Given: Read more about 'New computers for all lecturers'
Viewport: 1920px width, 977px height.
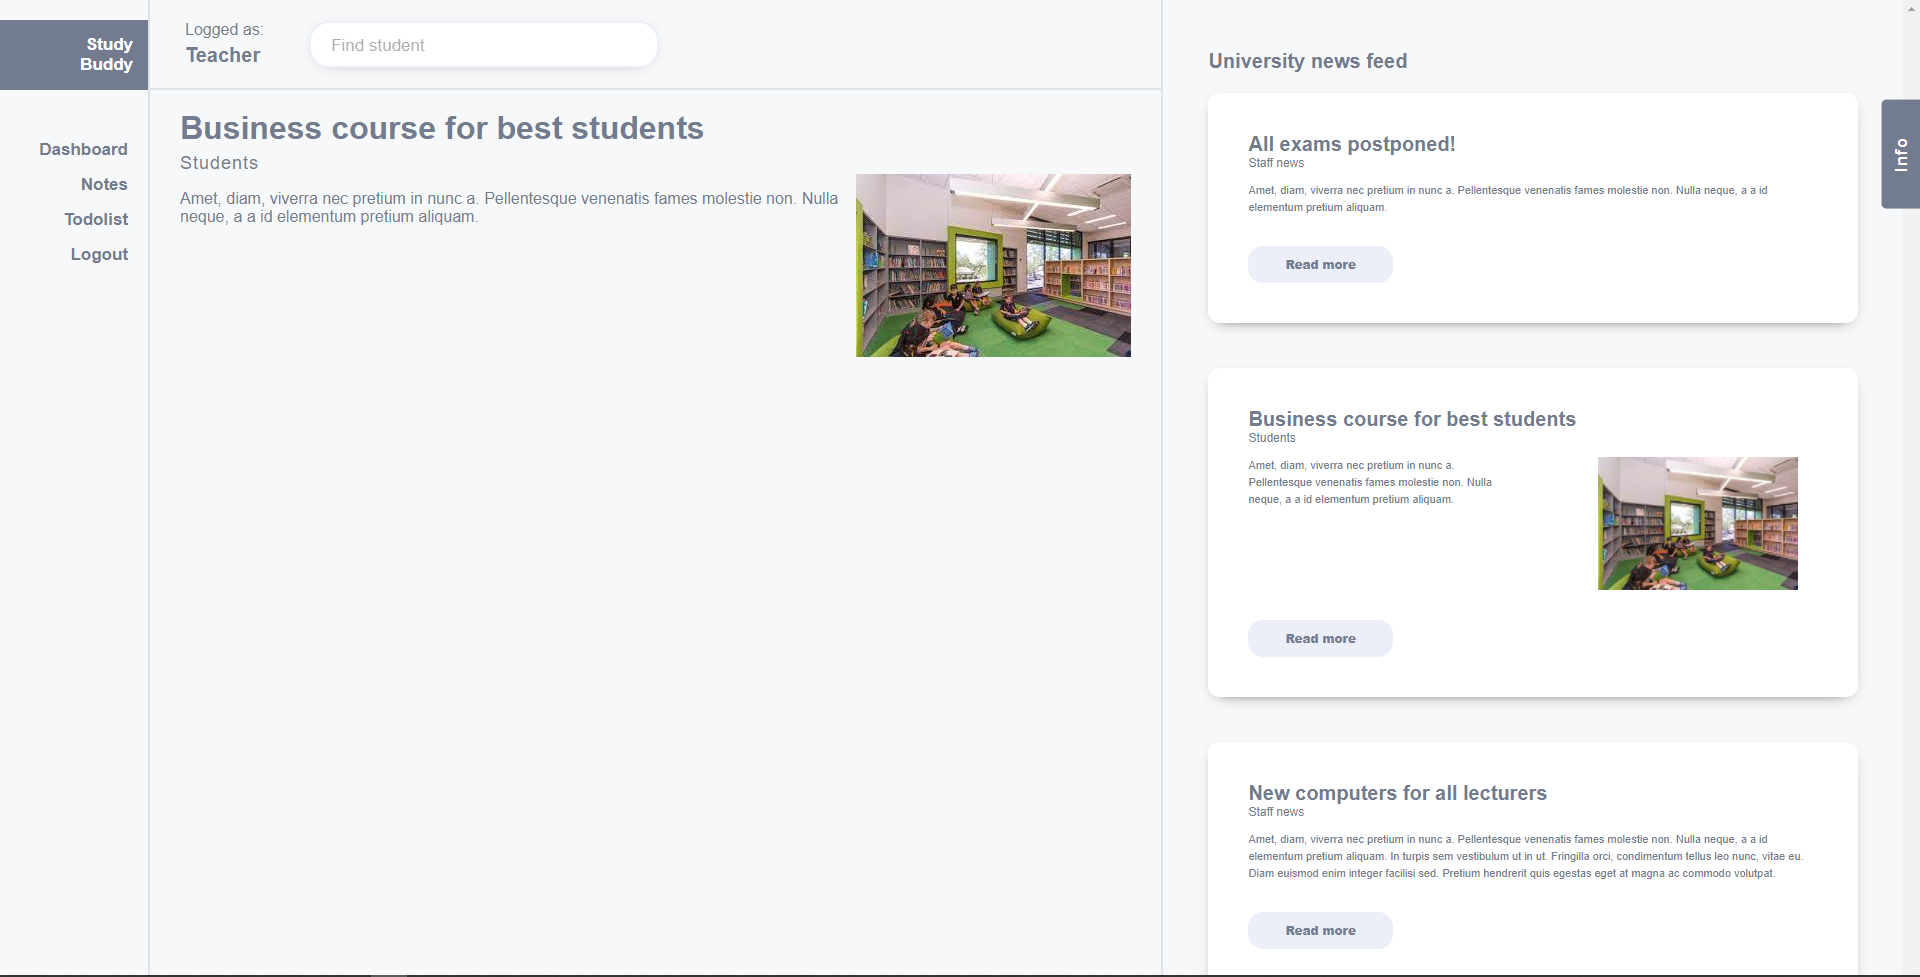Looking at the screenshot, I should (x=1319, y=930).
